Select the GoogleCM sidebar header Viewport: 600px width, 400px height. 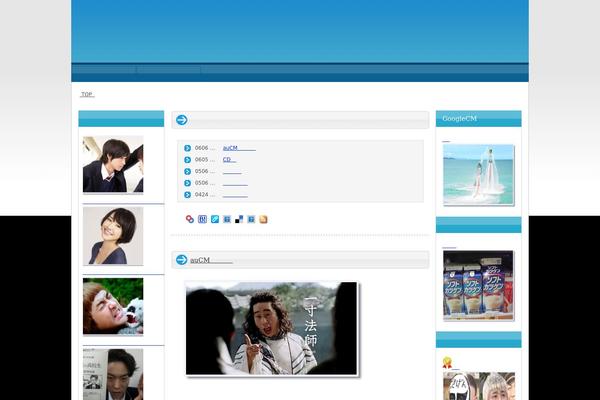[478, 119]
